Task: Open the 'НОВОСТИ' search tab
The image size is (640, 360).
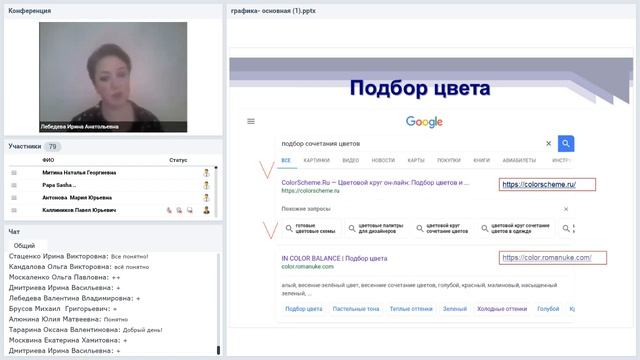Action: [x=383, y=160]
